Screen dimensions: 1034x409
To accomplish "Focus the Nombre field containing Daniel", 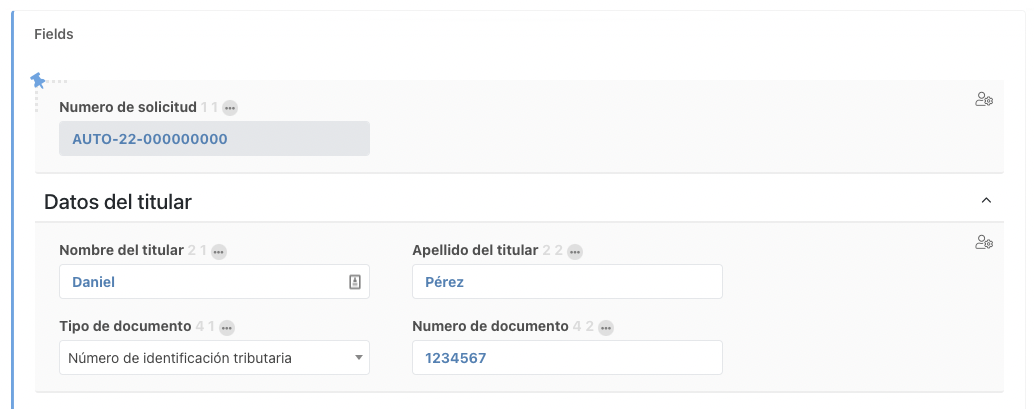I will coord(200,282).
